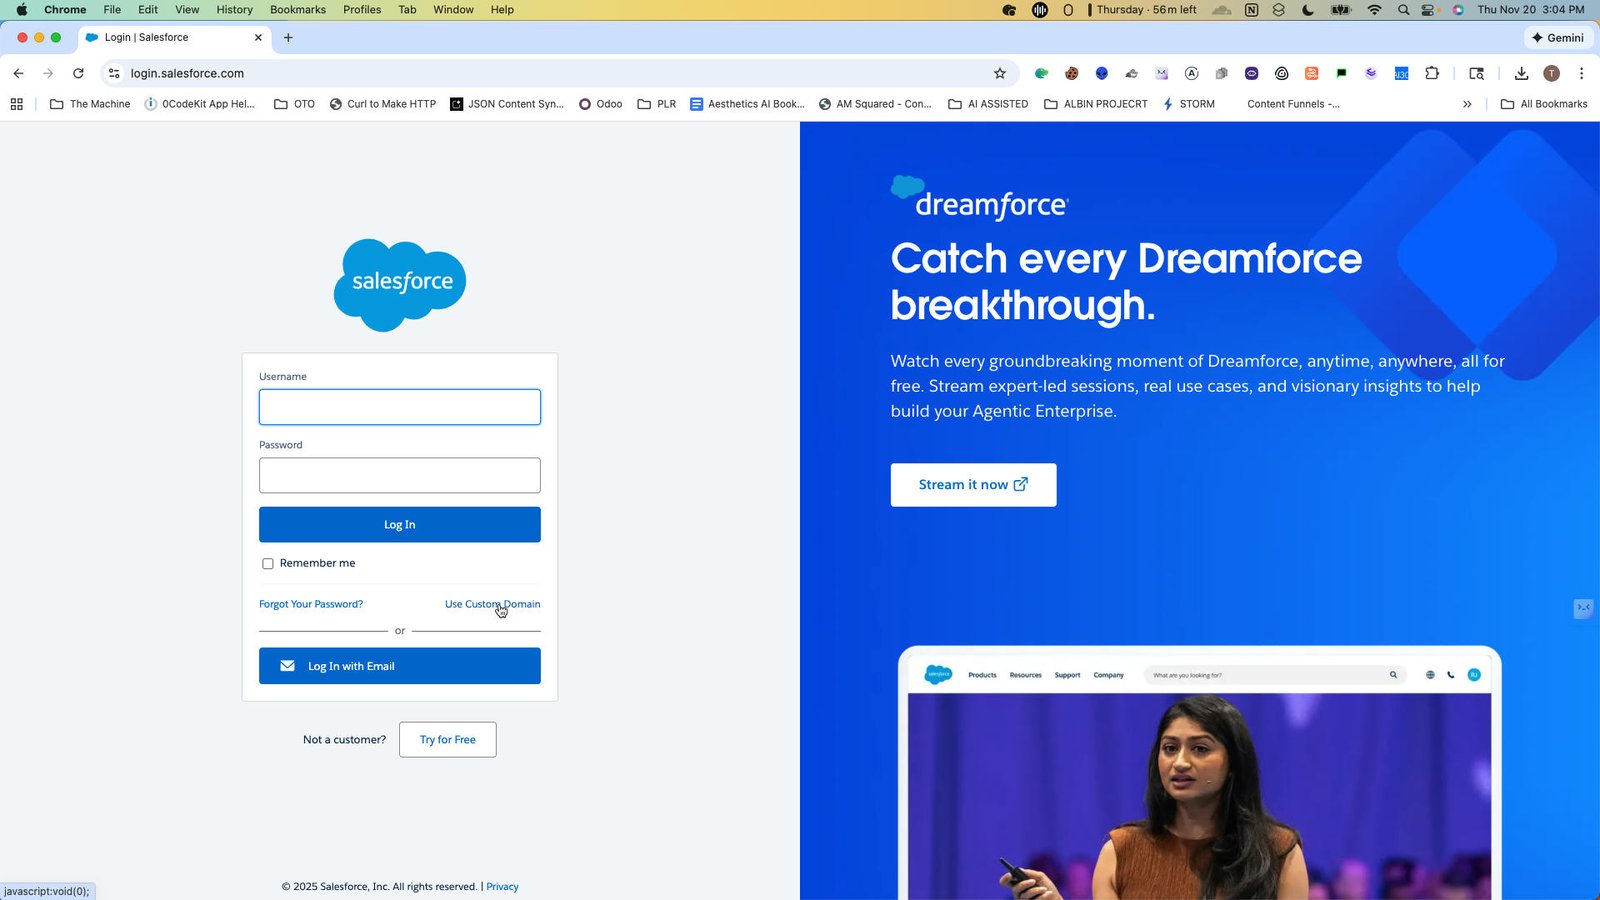Click the Stream it now button
The height and width of the screenshot is (900, 1600).
(x=973, y=485)
